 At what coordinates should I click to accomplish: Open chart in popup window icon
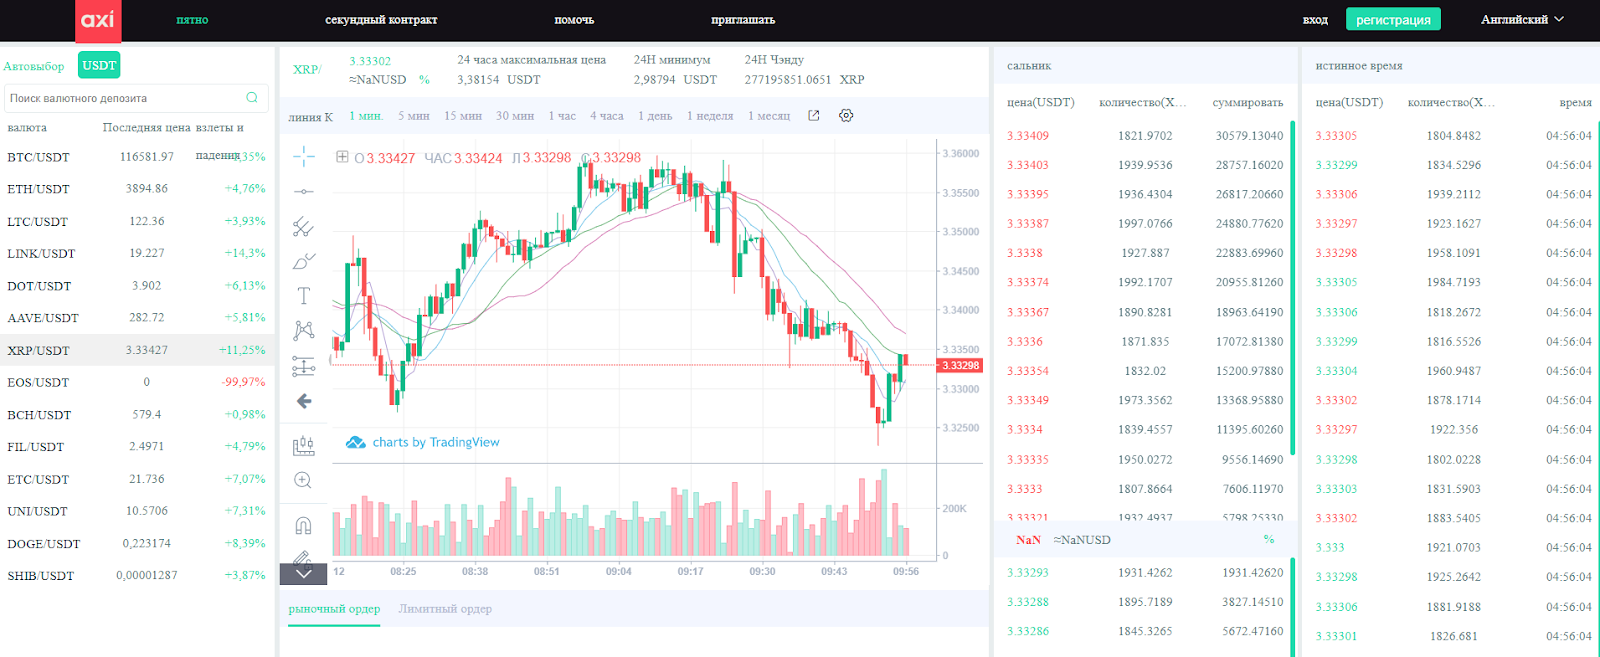[814, 116]
